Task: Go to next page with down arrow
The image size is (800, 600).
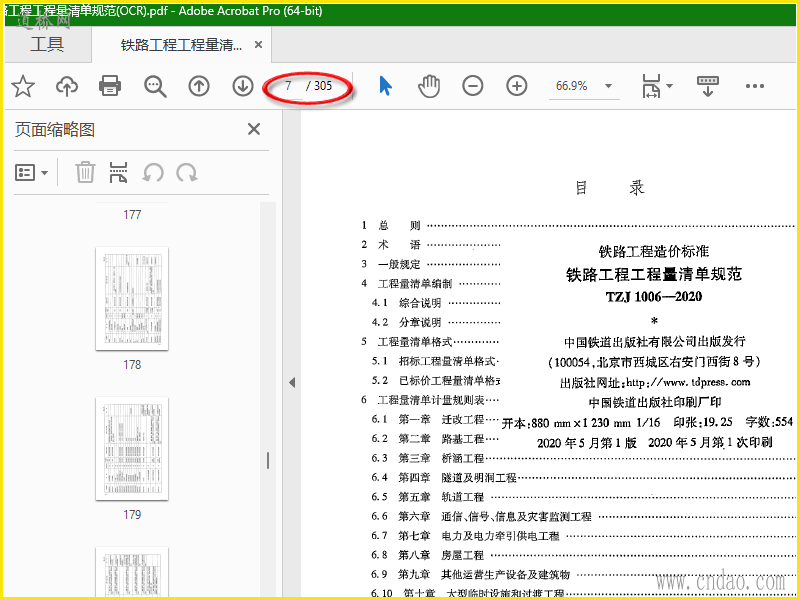Action: 243,86
